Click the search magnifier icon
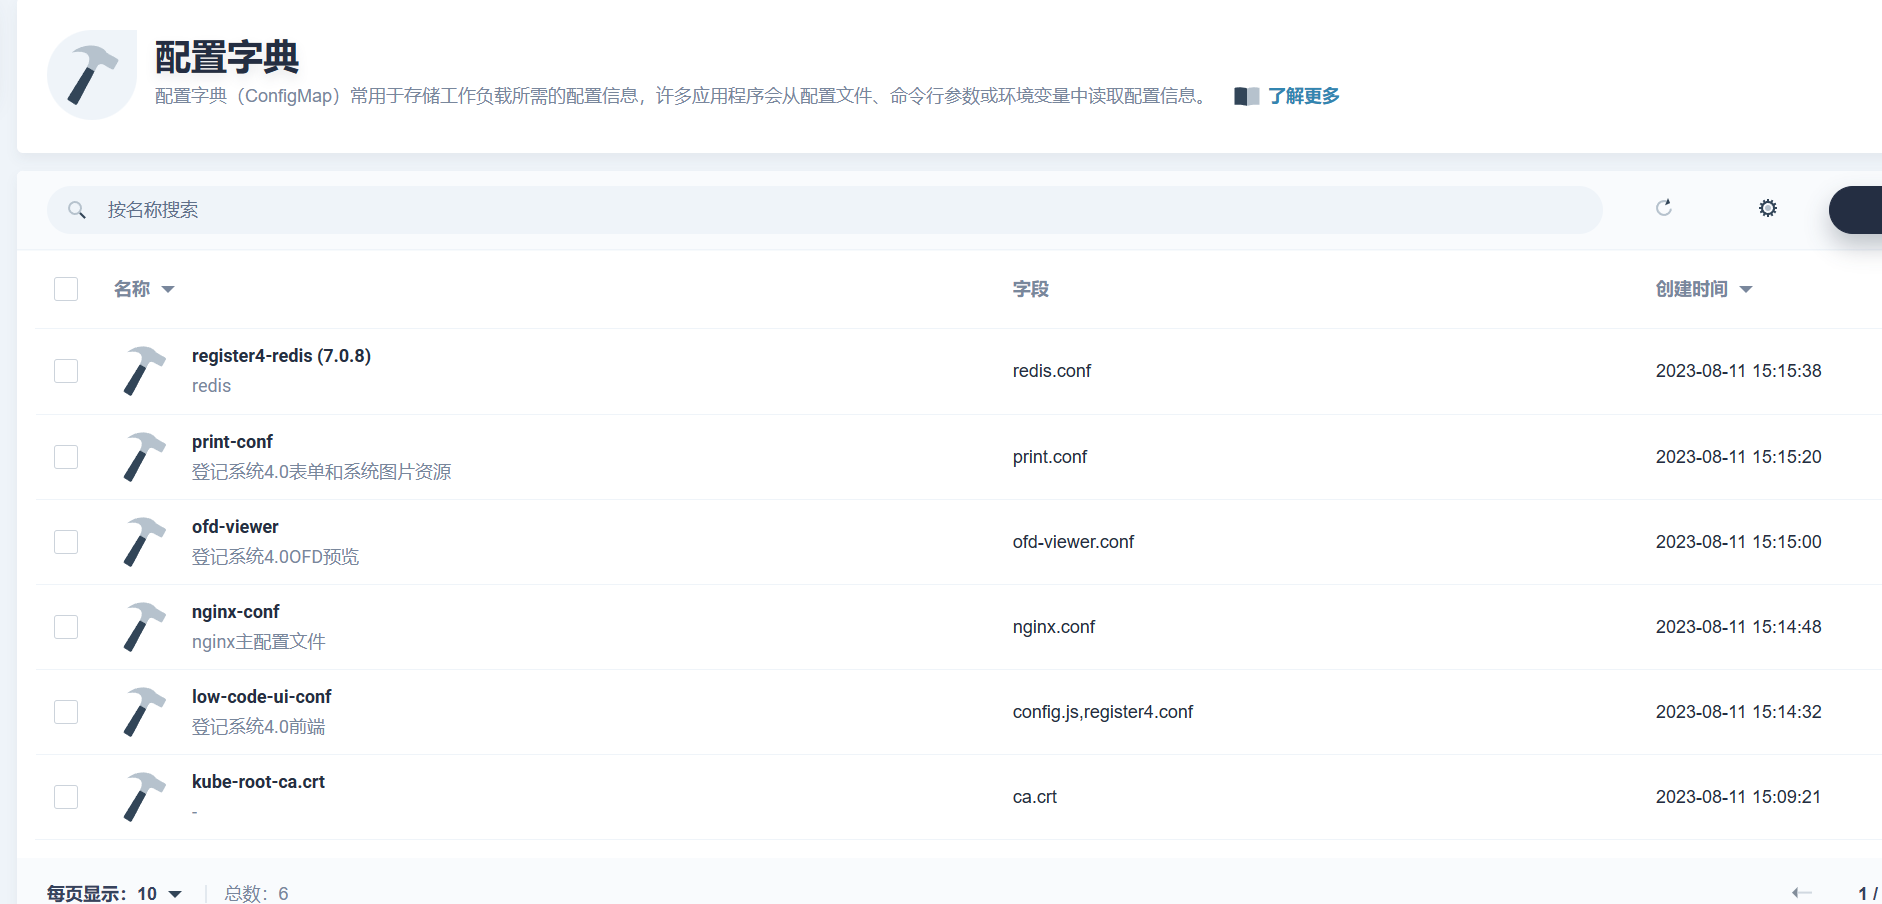 (77, 210)
